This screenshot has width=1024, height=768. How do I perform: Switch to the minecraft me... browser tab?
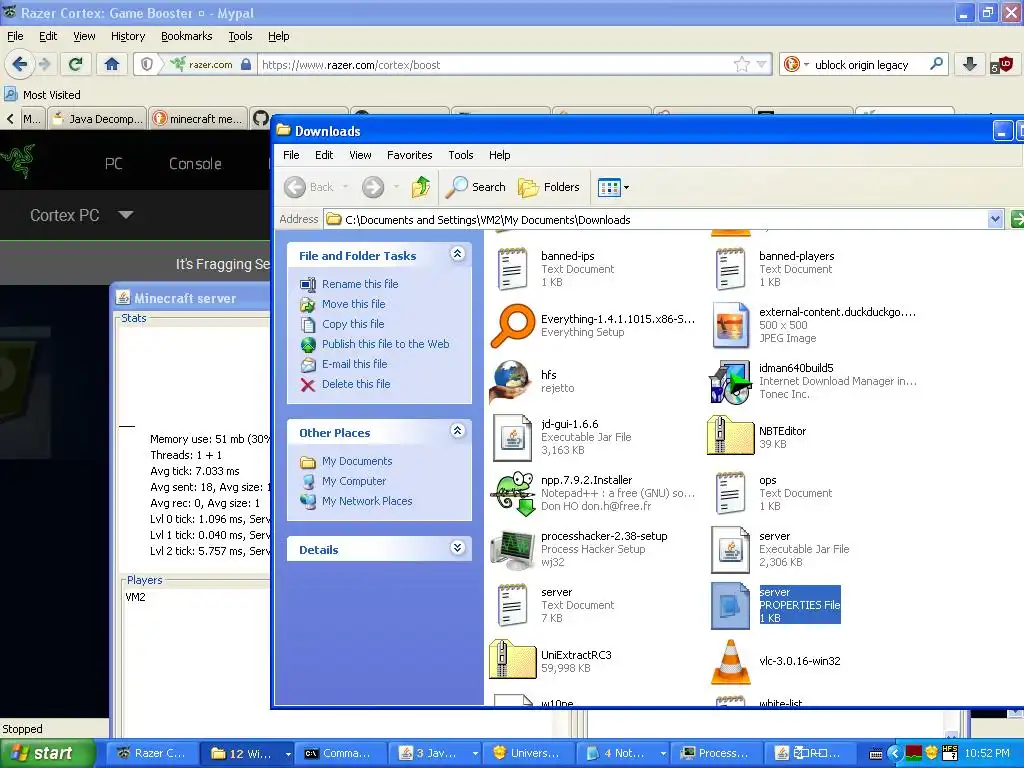pos(198,119)
